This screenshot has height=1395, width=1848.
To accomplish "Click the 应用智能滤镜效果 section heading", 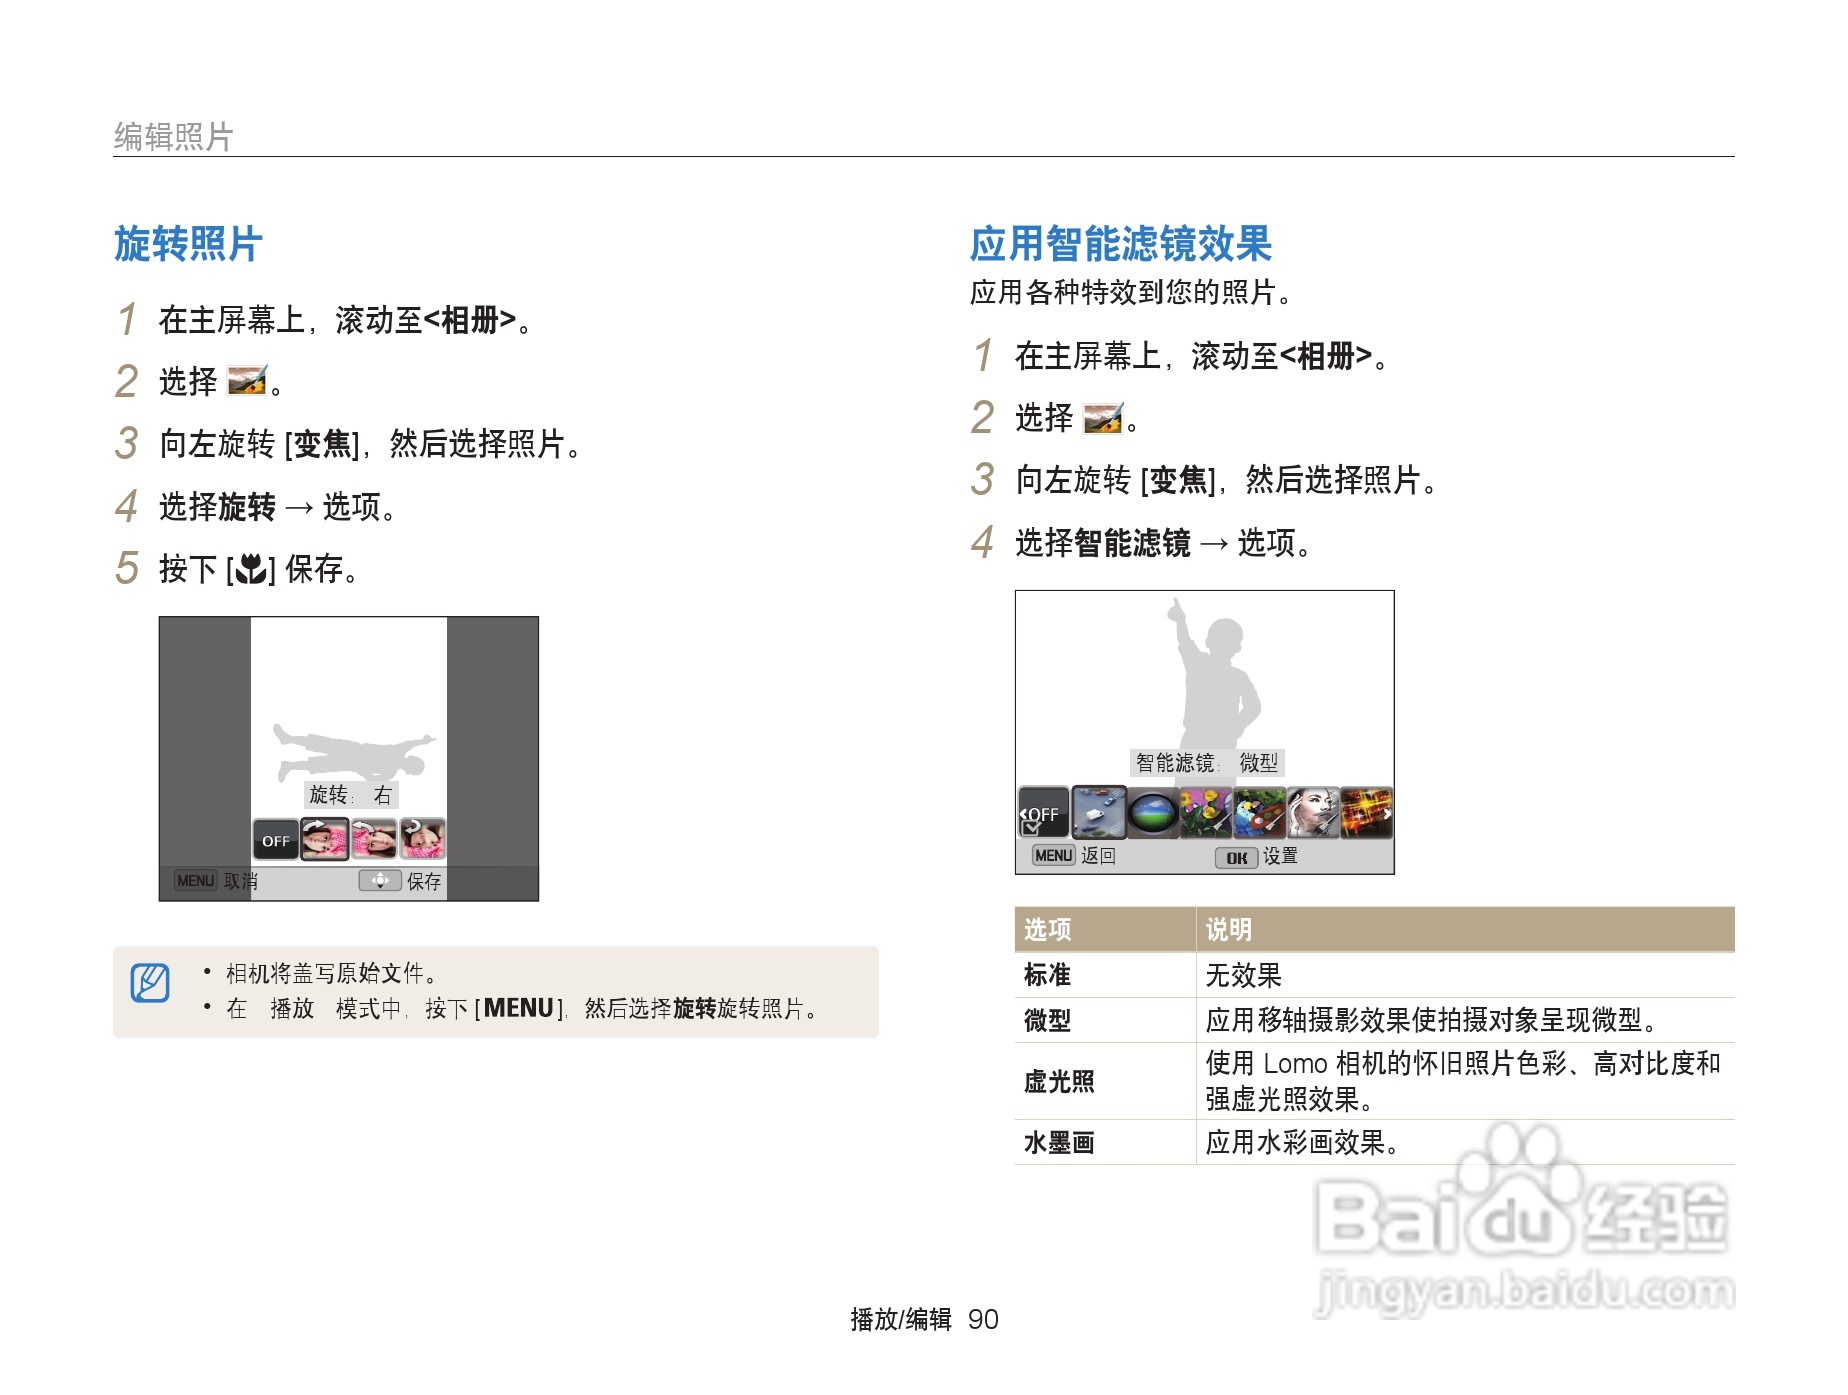I will (1120, 244).
